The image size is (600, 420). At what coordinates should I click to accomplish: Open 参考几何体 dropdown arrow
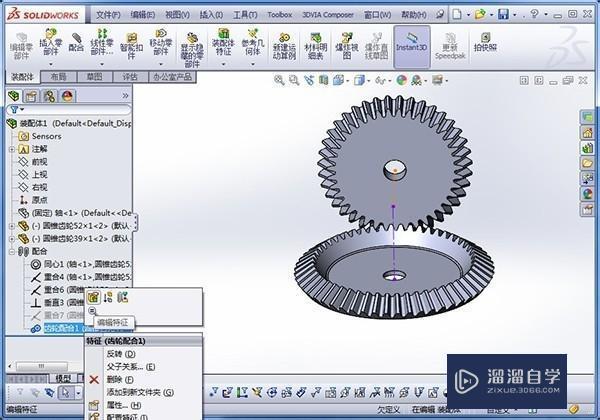pyautogui.click(x=253, y=64)
